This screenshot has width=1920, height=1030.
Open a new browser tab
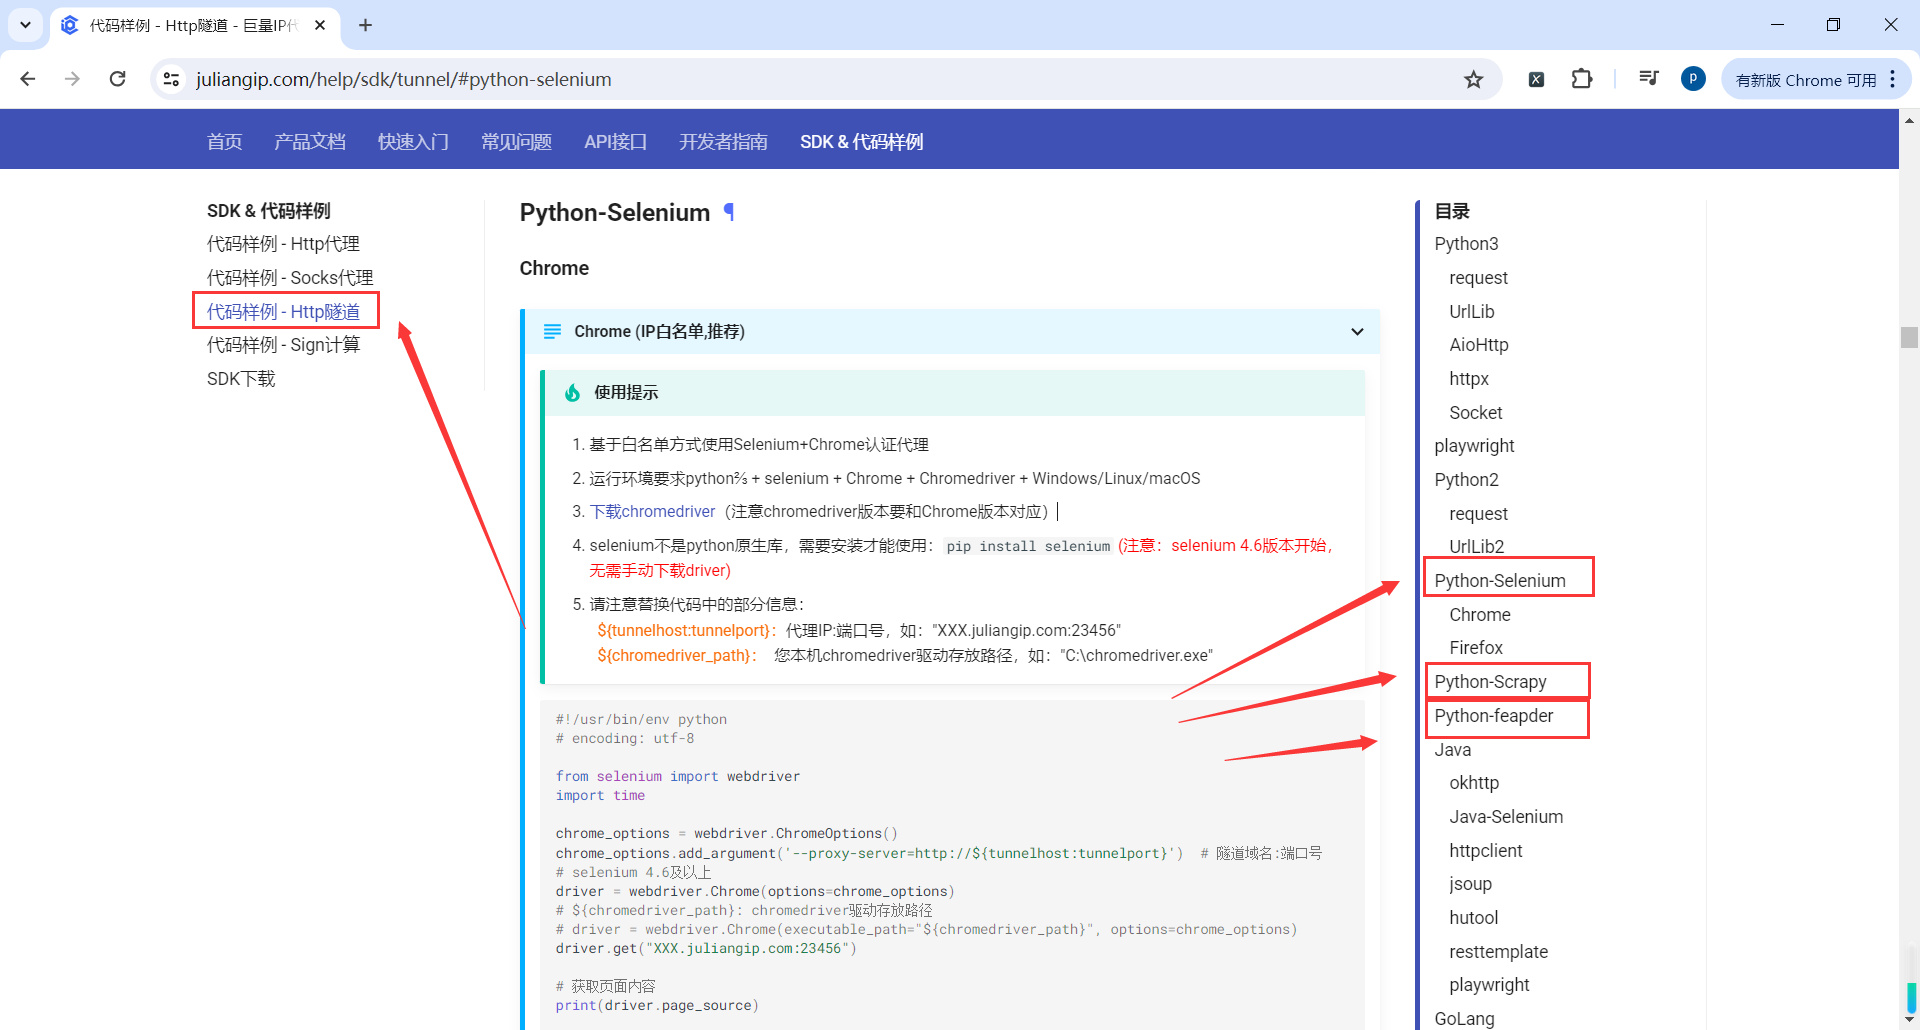[x=366, y=25]
